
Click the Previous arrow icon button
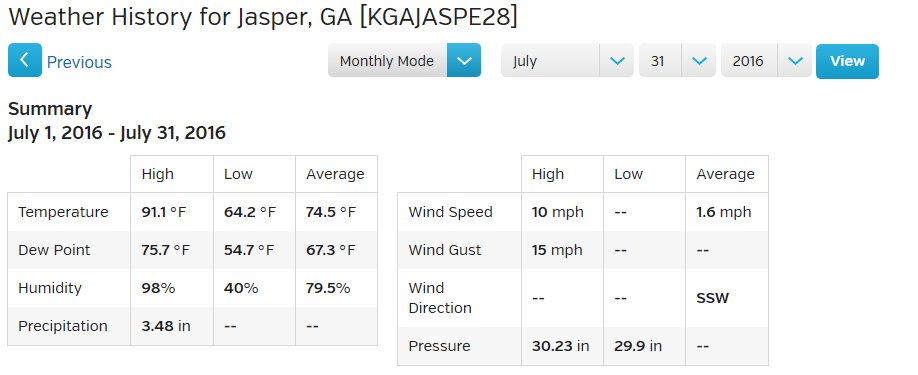[25, 60]
